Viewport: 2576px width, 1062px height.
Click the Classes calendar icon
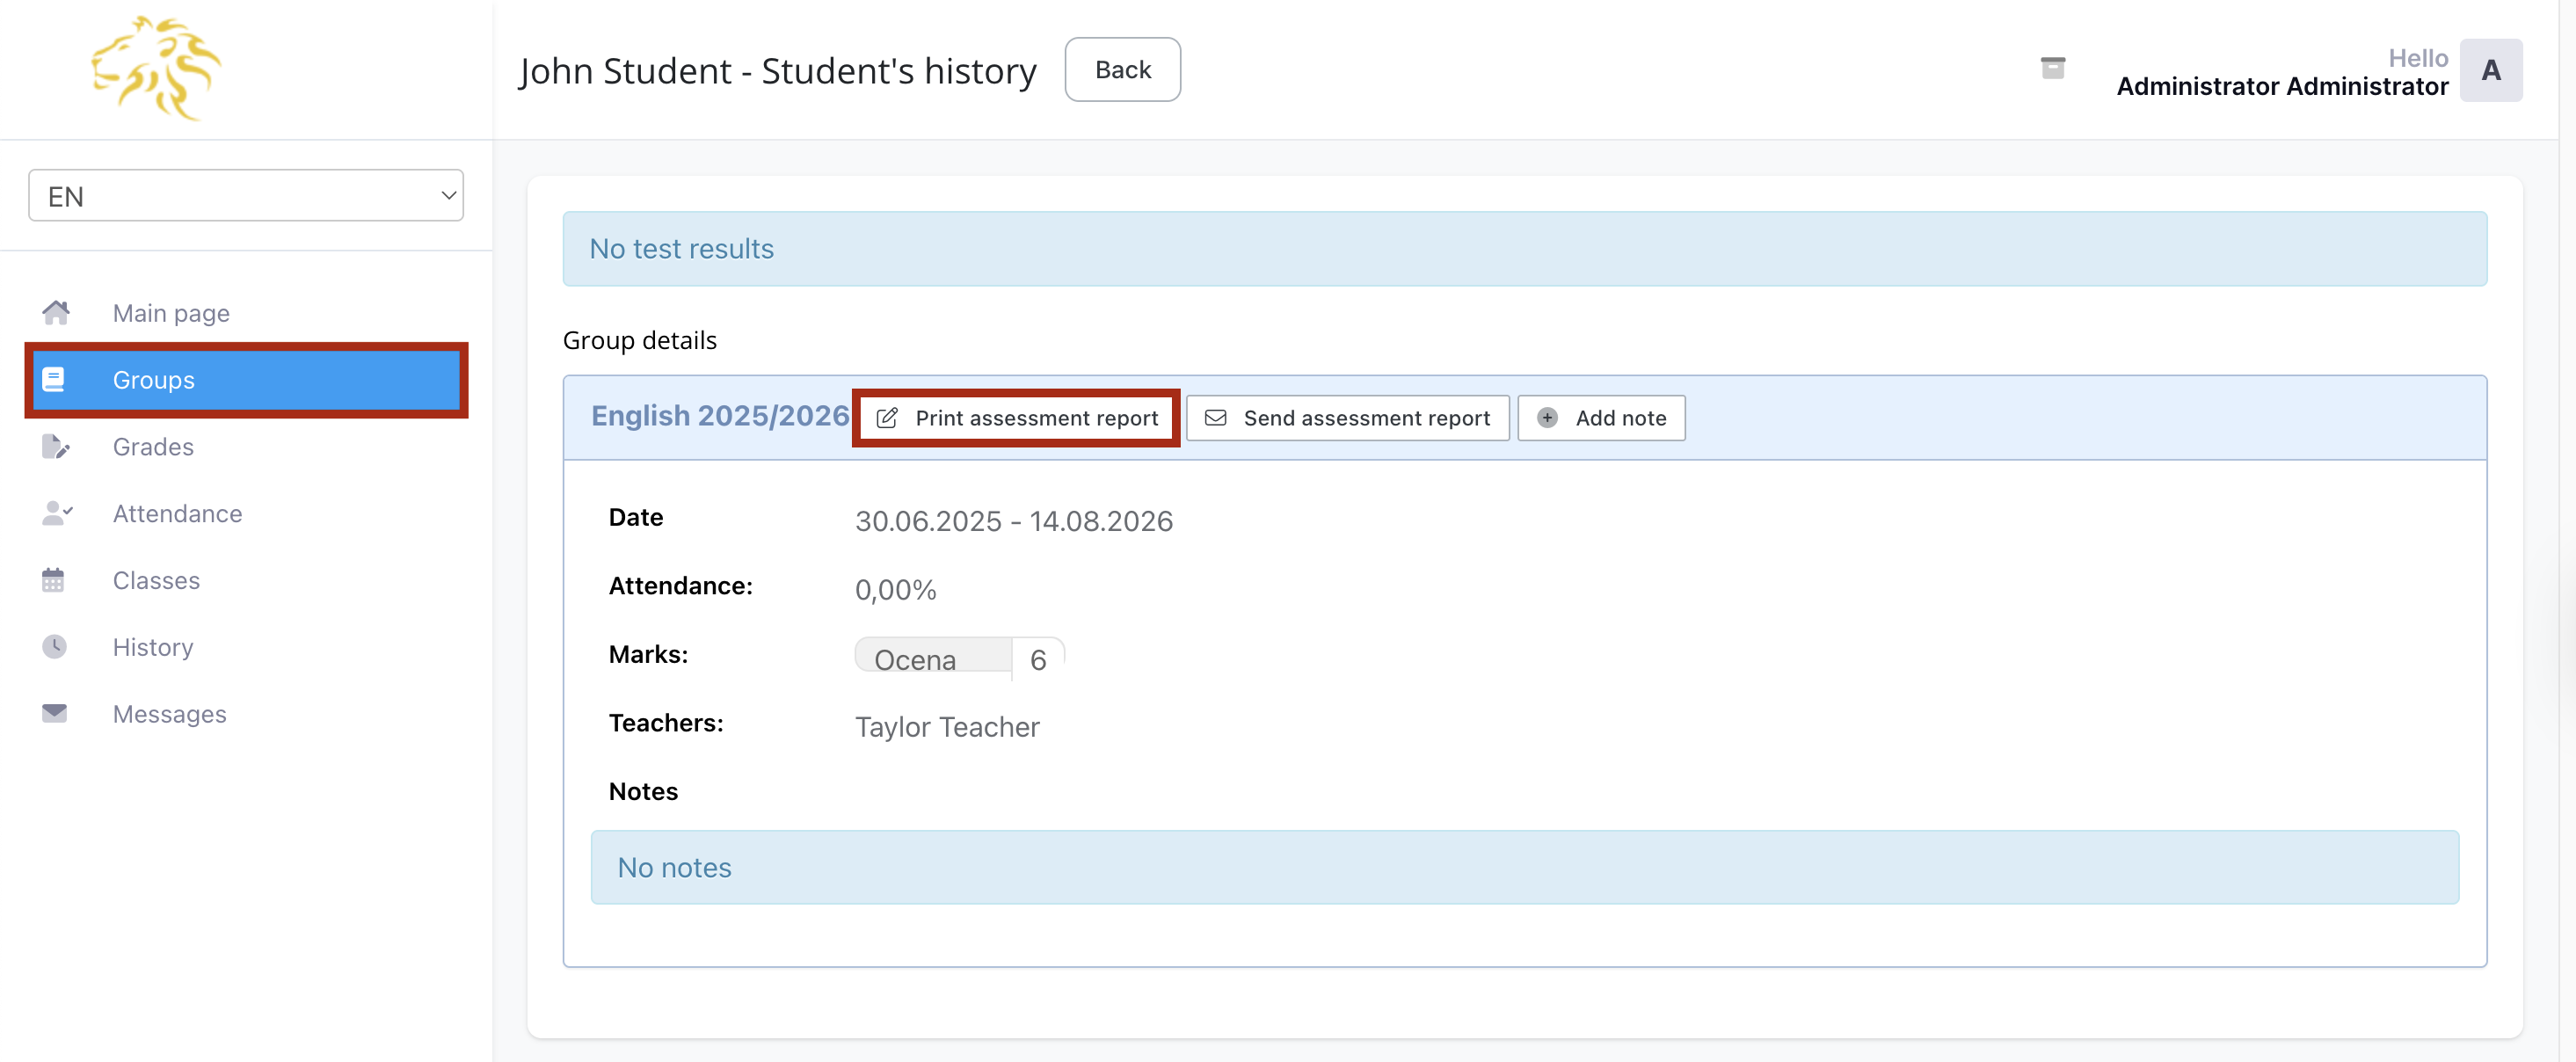tap(53, 580)
